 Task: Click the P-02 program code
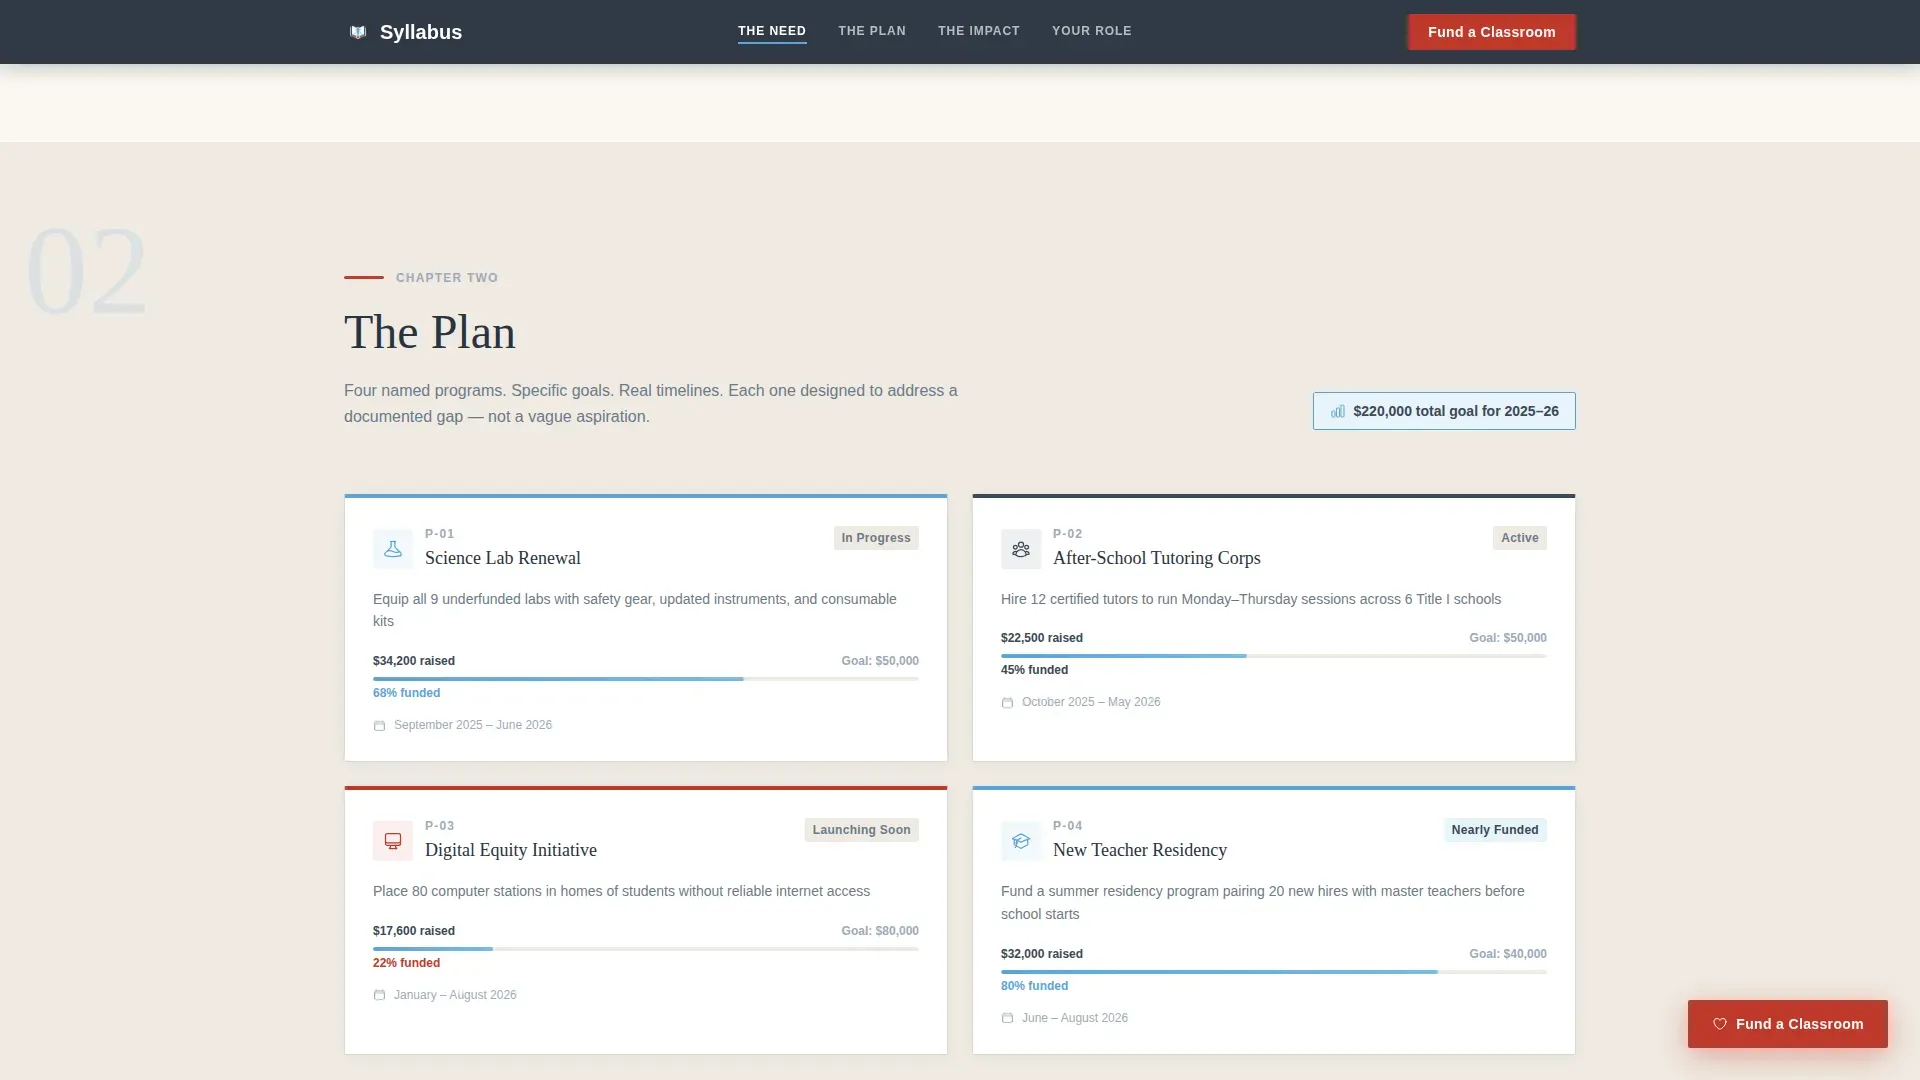point(1068,534)
